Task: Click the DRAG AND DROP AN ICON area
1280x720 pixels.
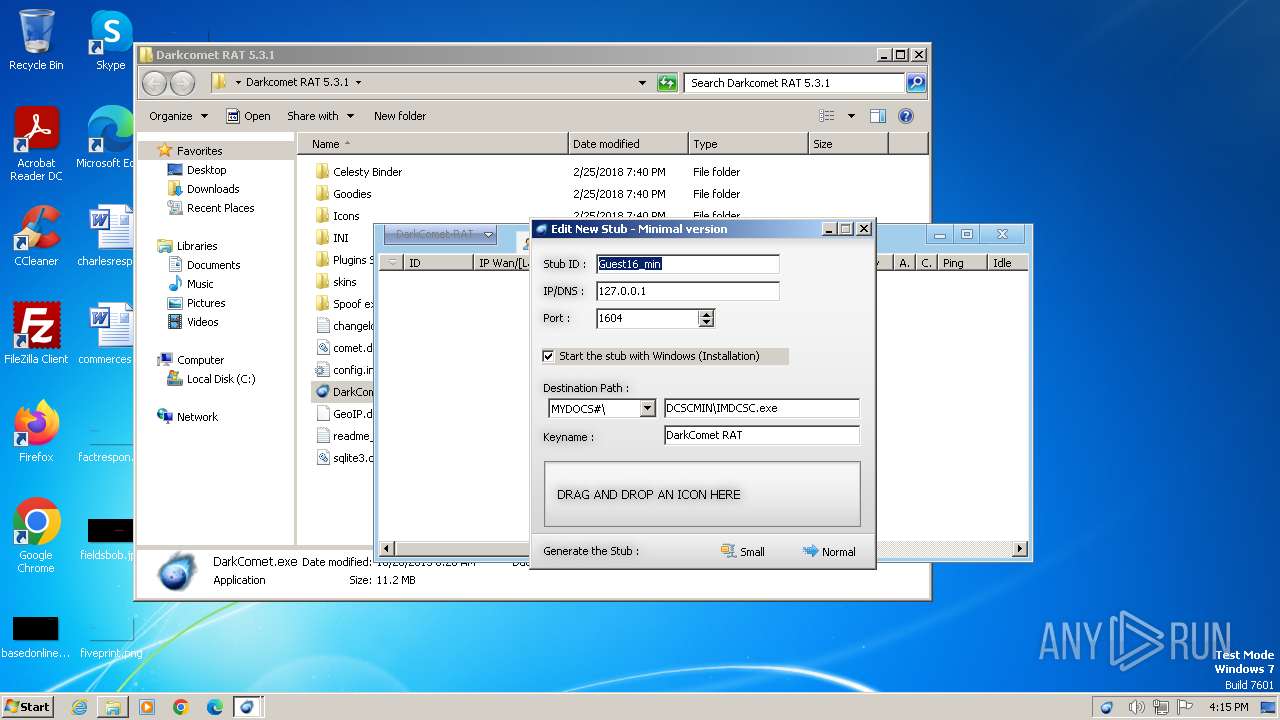Action: [x=702, y=494]
